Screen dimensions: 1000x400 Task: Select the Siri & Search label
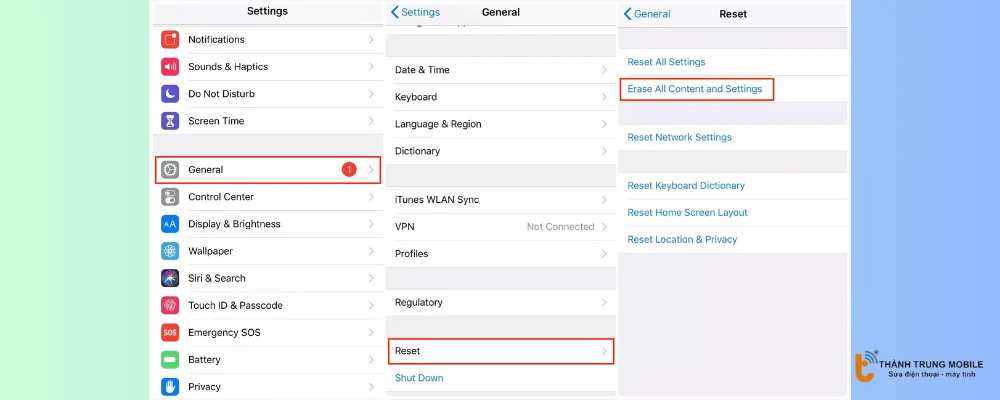217,278
